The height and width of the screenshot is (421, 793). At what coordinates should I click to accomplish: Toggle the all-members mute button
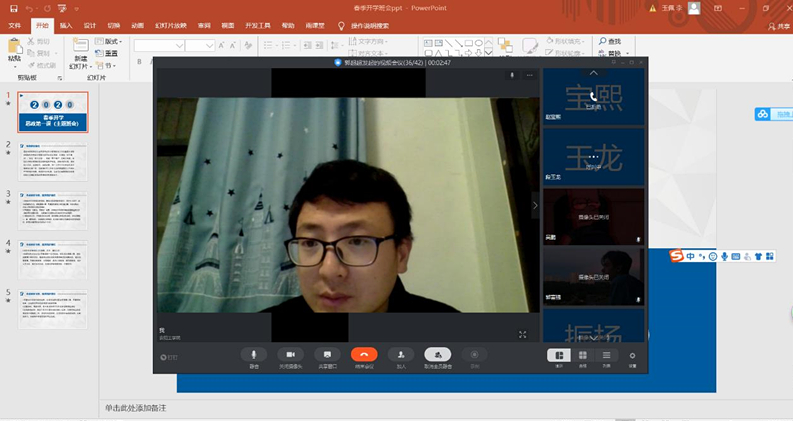[x=437, y=355]
